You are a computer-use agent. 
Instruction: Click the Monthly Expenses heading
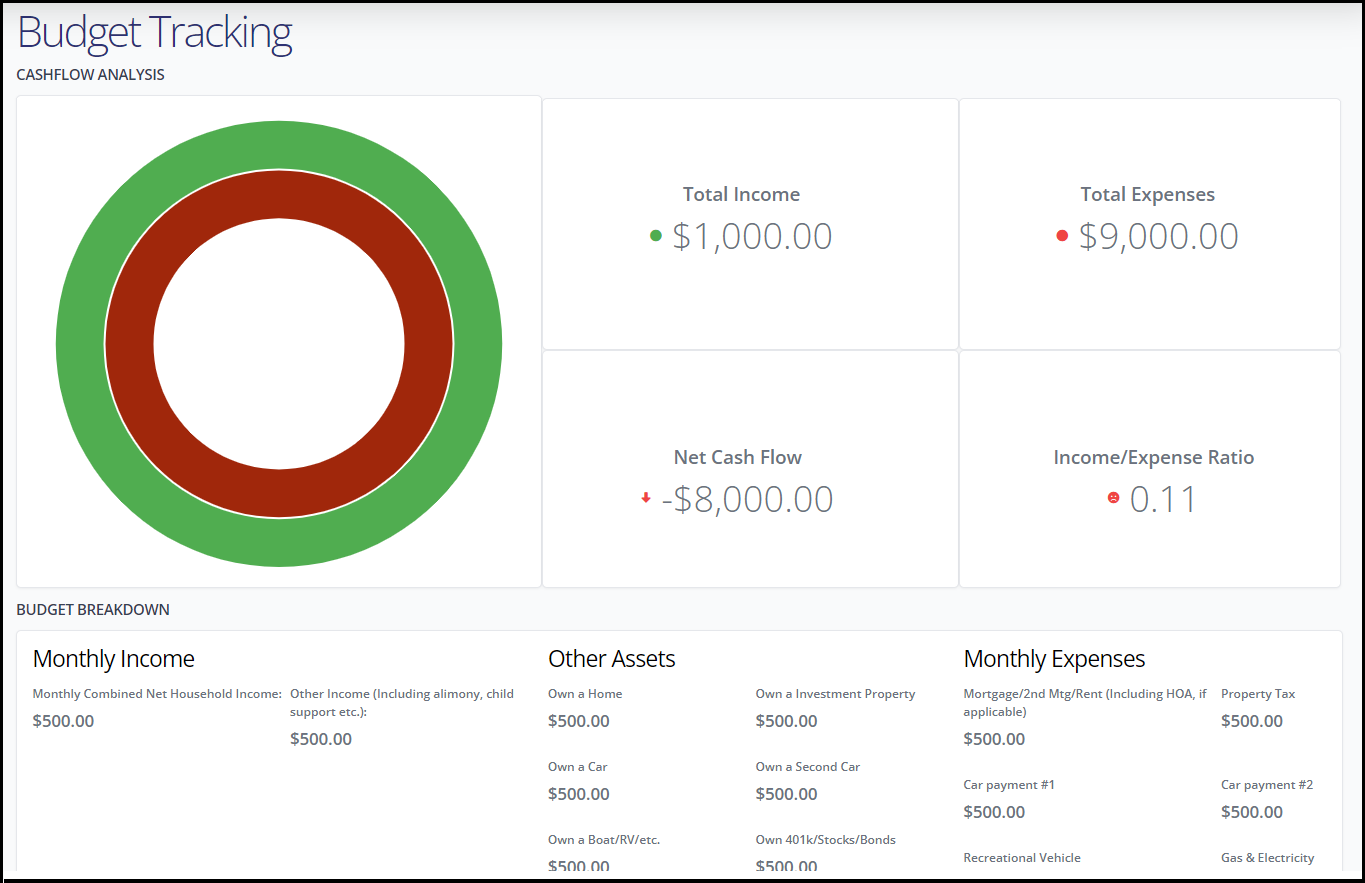[x=1054, y=659]
